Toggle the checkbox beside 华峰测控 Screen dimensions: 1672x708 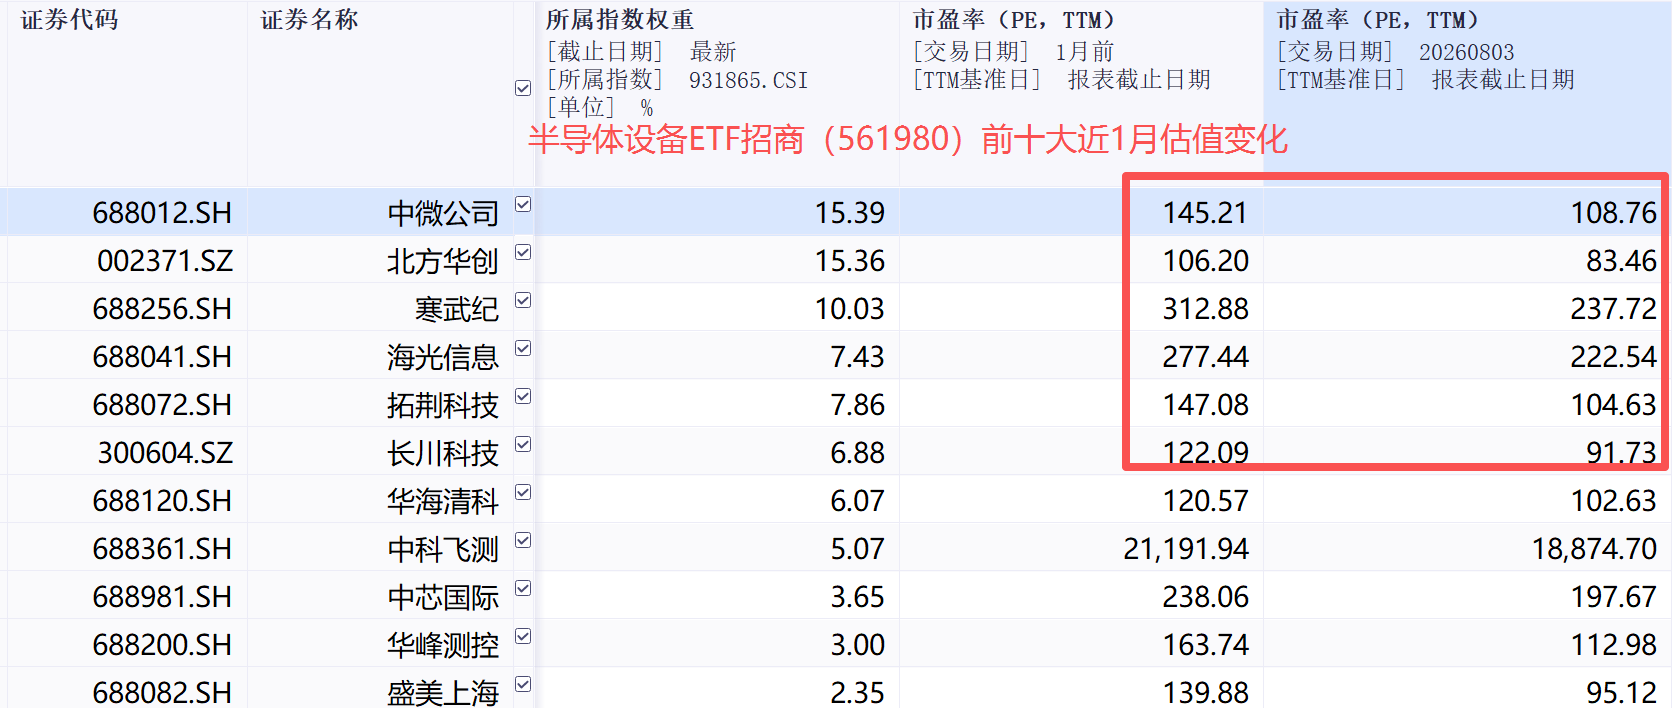click(x=523, y=636)
